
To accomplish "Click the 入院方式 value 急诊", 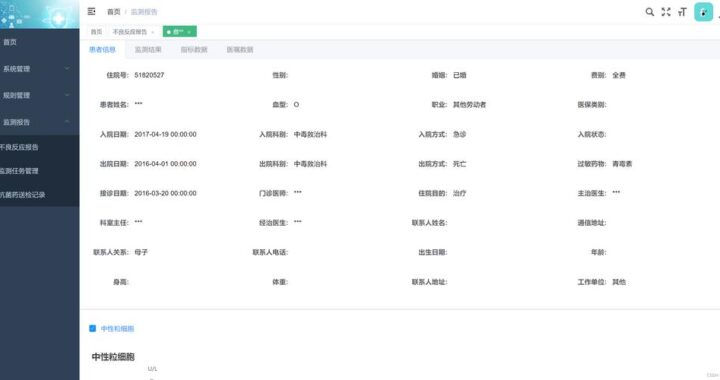I will [460, 134].
